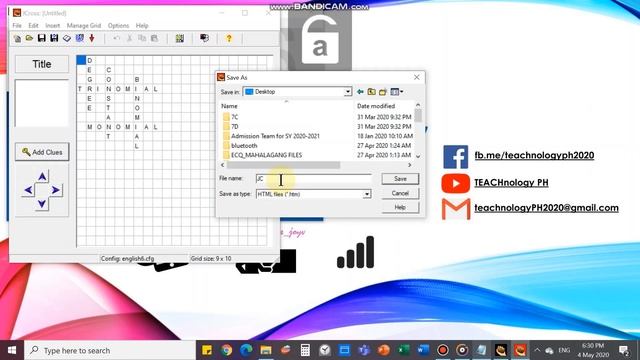Click the title text box under the Title button
Screen dimensions: 640x360
[x=42, y=103]
